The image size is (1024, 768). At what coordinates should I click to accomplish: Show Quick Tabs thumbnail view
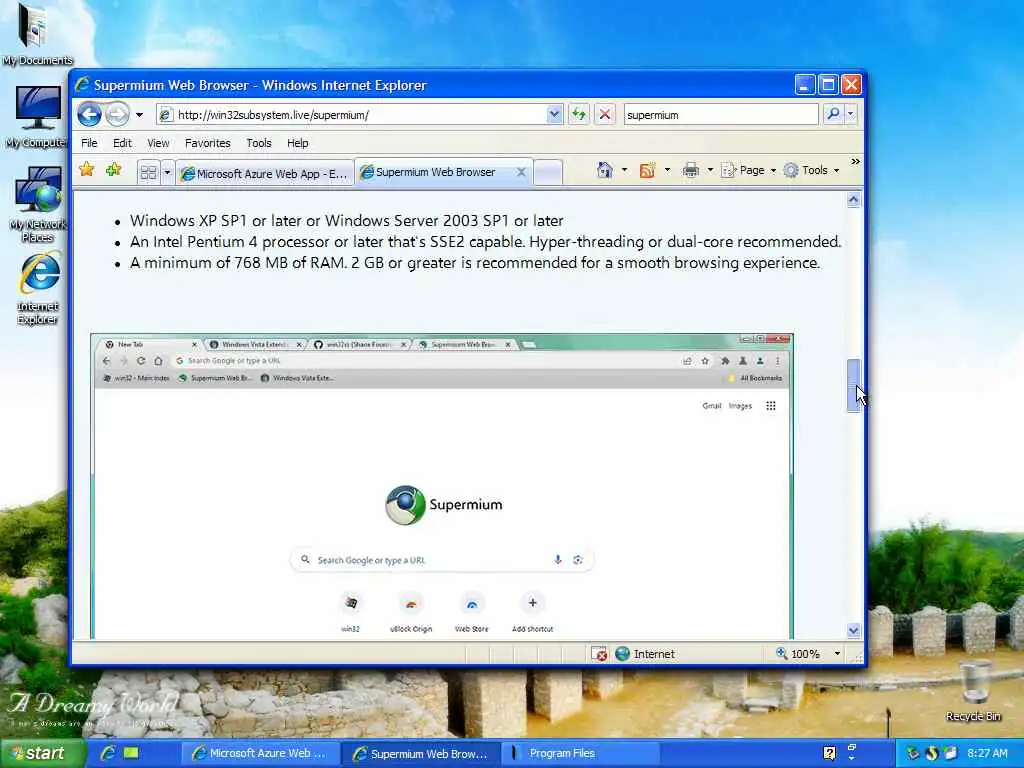click(148, 172)
